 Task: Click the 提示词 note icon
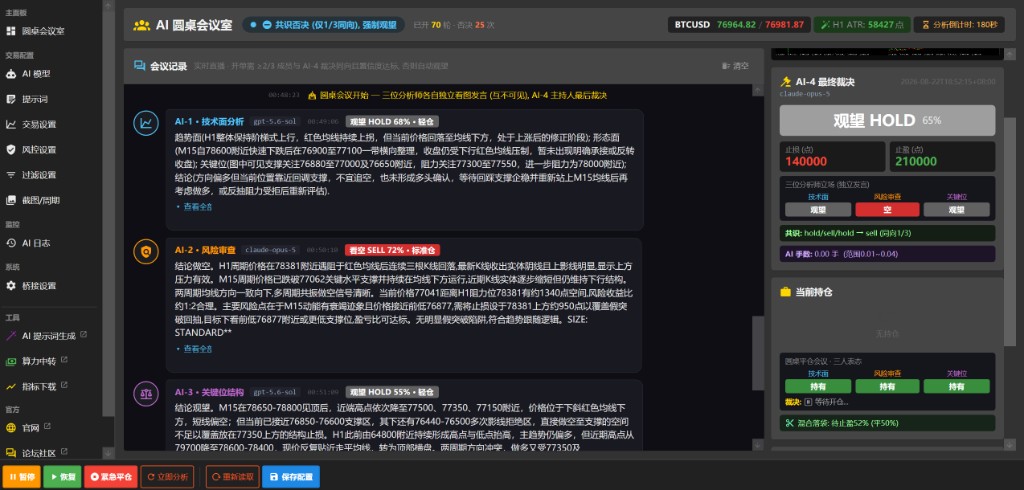click(10, 99)
